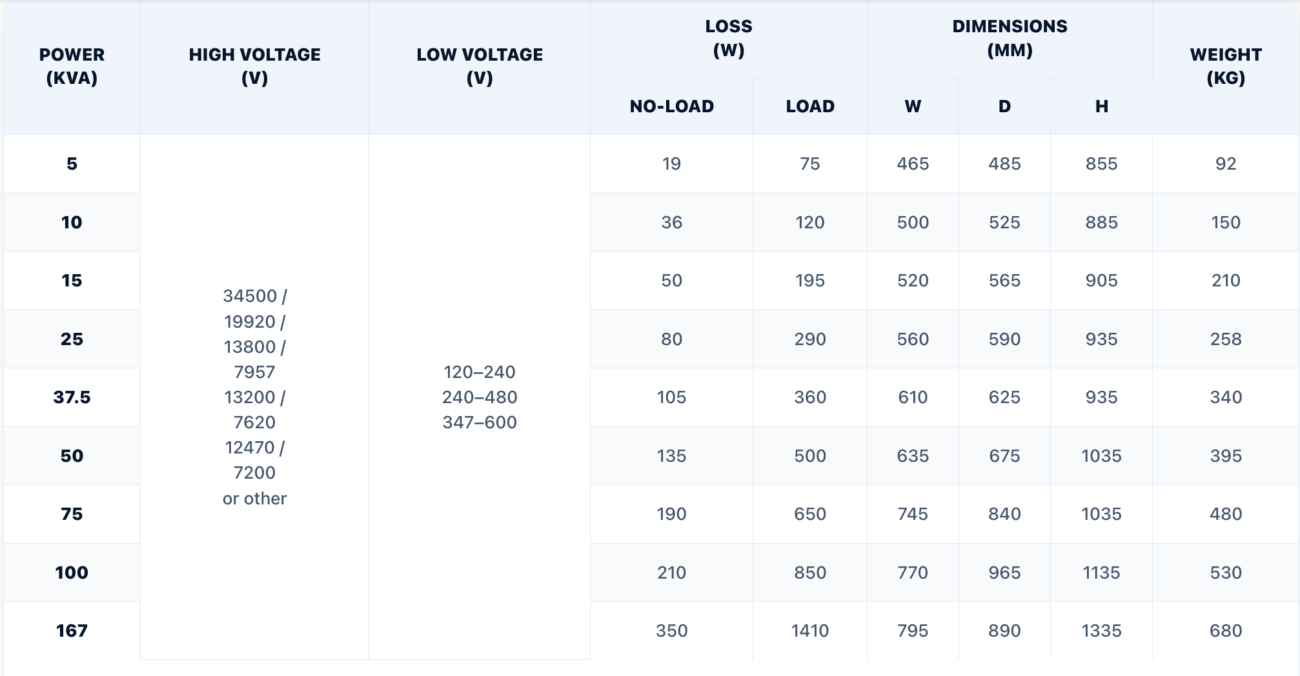Click the 34500 / high voltage entry

coord(255,296)
